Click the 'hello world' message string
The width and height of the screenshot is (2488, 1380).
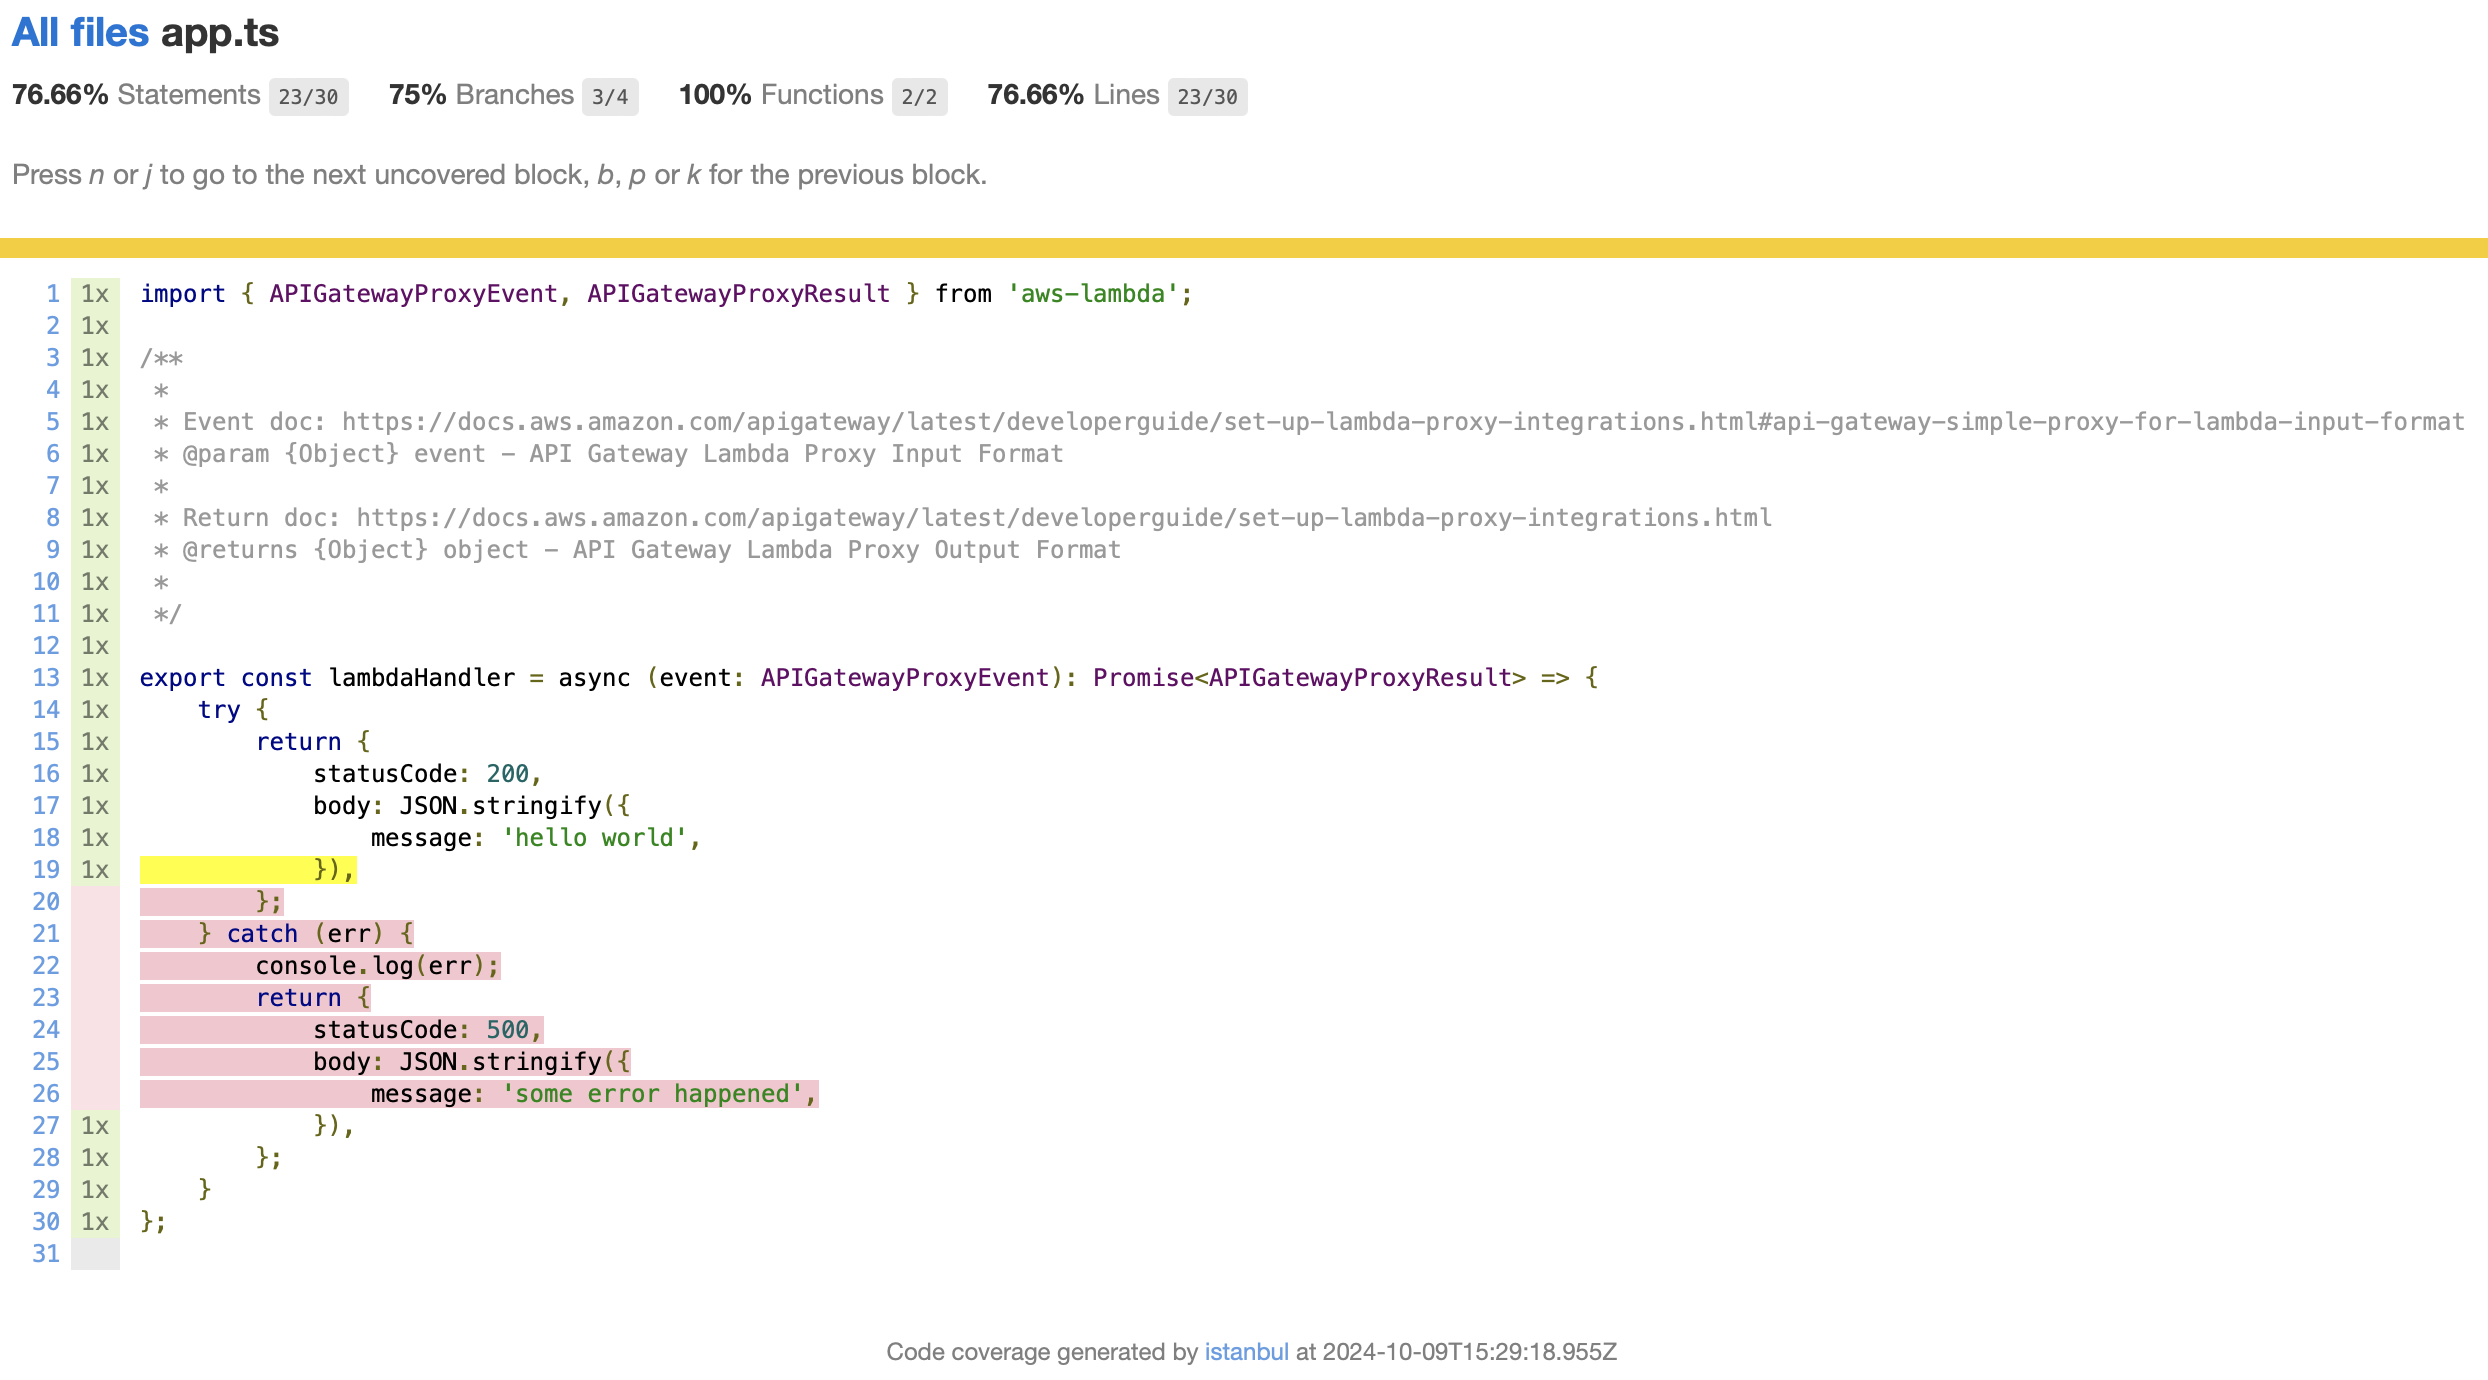tap(594, 838)
